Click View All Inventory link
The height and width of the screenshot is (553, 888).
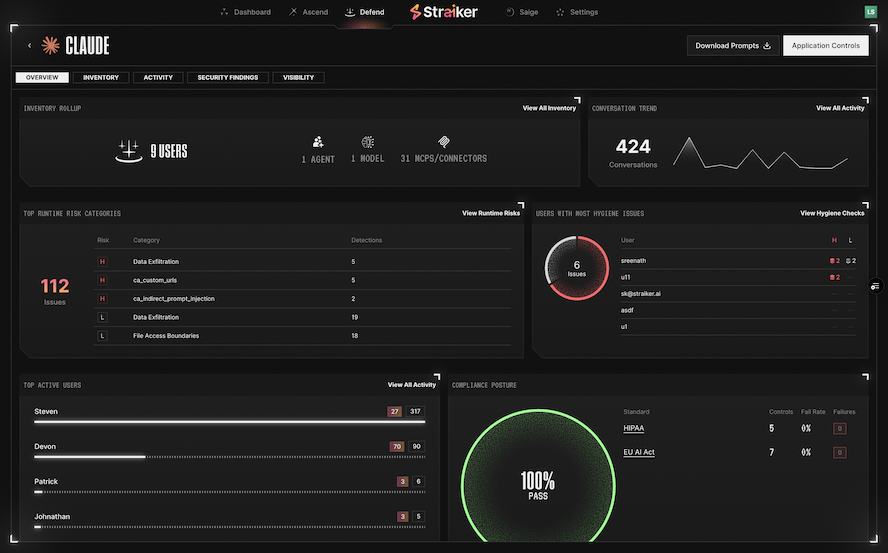549,108
